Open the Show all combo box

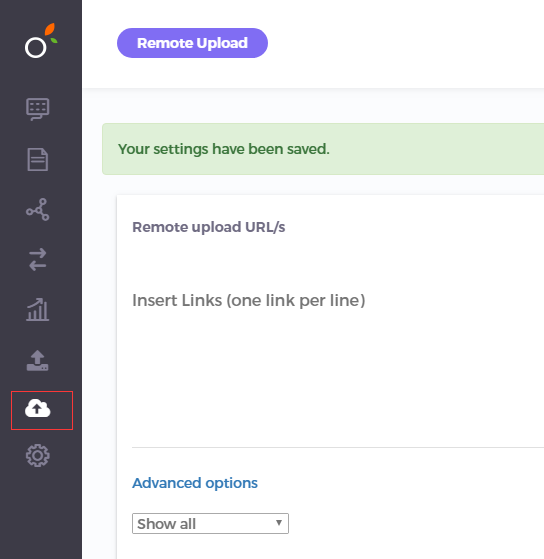tap(210, 523)
